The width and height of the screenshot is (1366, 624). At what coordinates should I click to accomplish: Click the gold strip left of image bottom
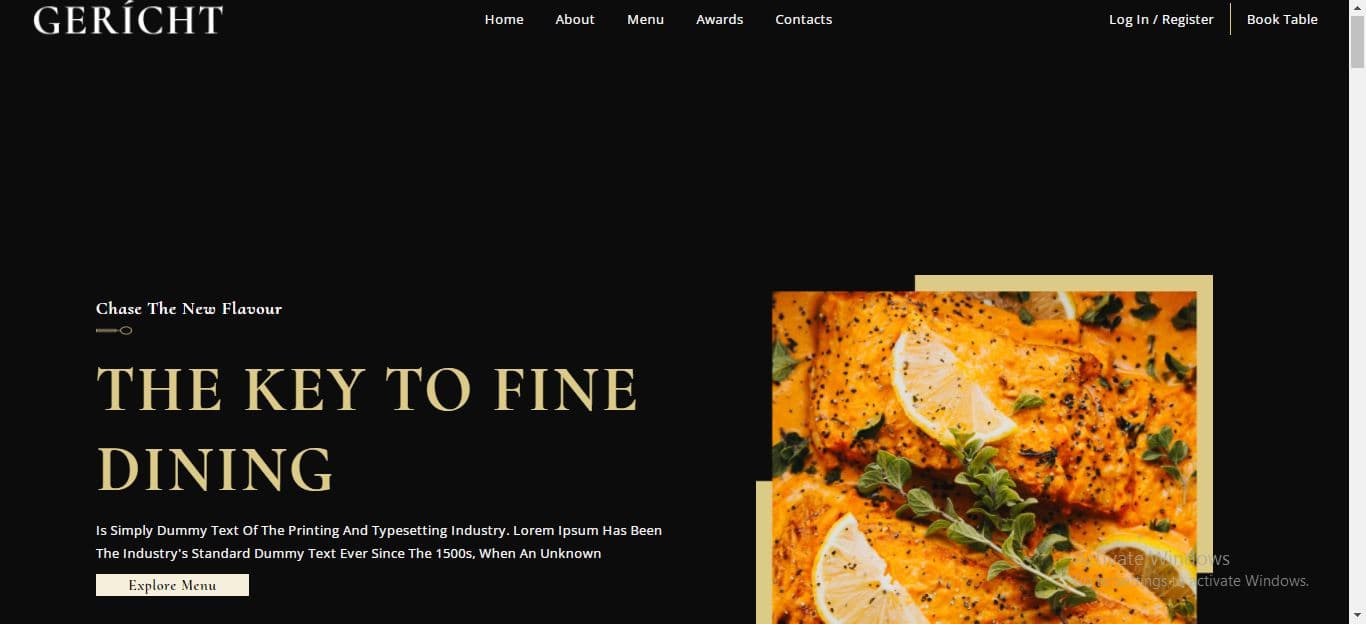click(764, 552)
